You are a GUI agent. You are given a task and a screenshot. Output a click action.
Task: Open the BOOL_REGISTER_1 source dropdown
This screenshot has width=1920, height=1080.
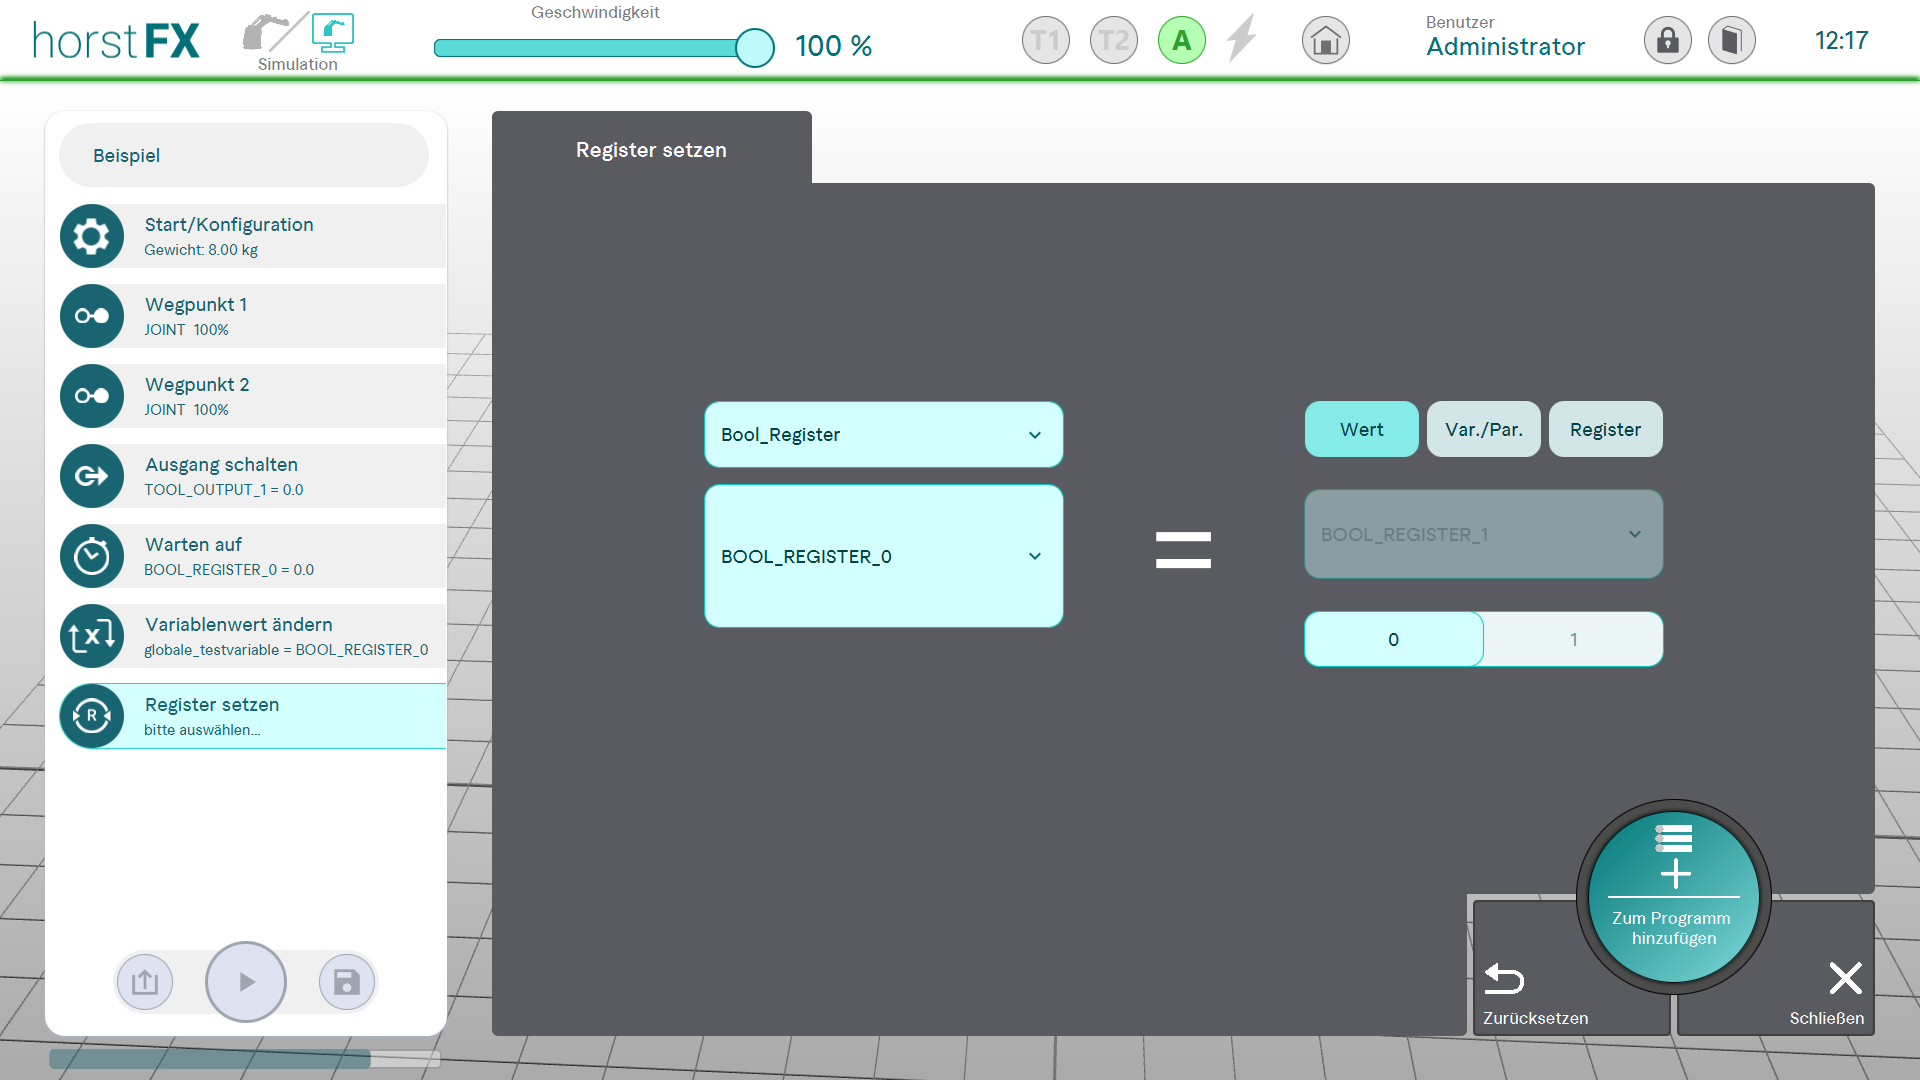(1483, 534)
